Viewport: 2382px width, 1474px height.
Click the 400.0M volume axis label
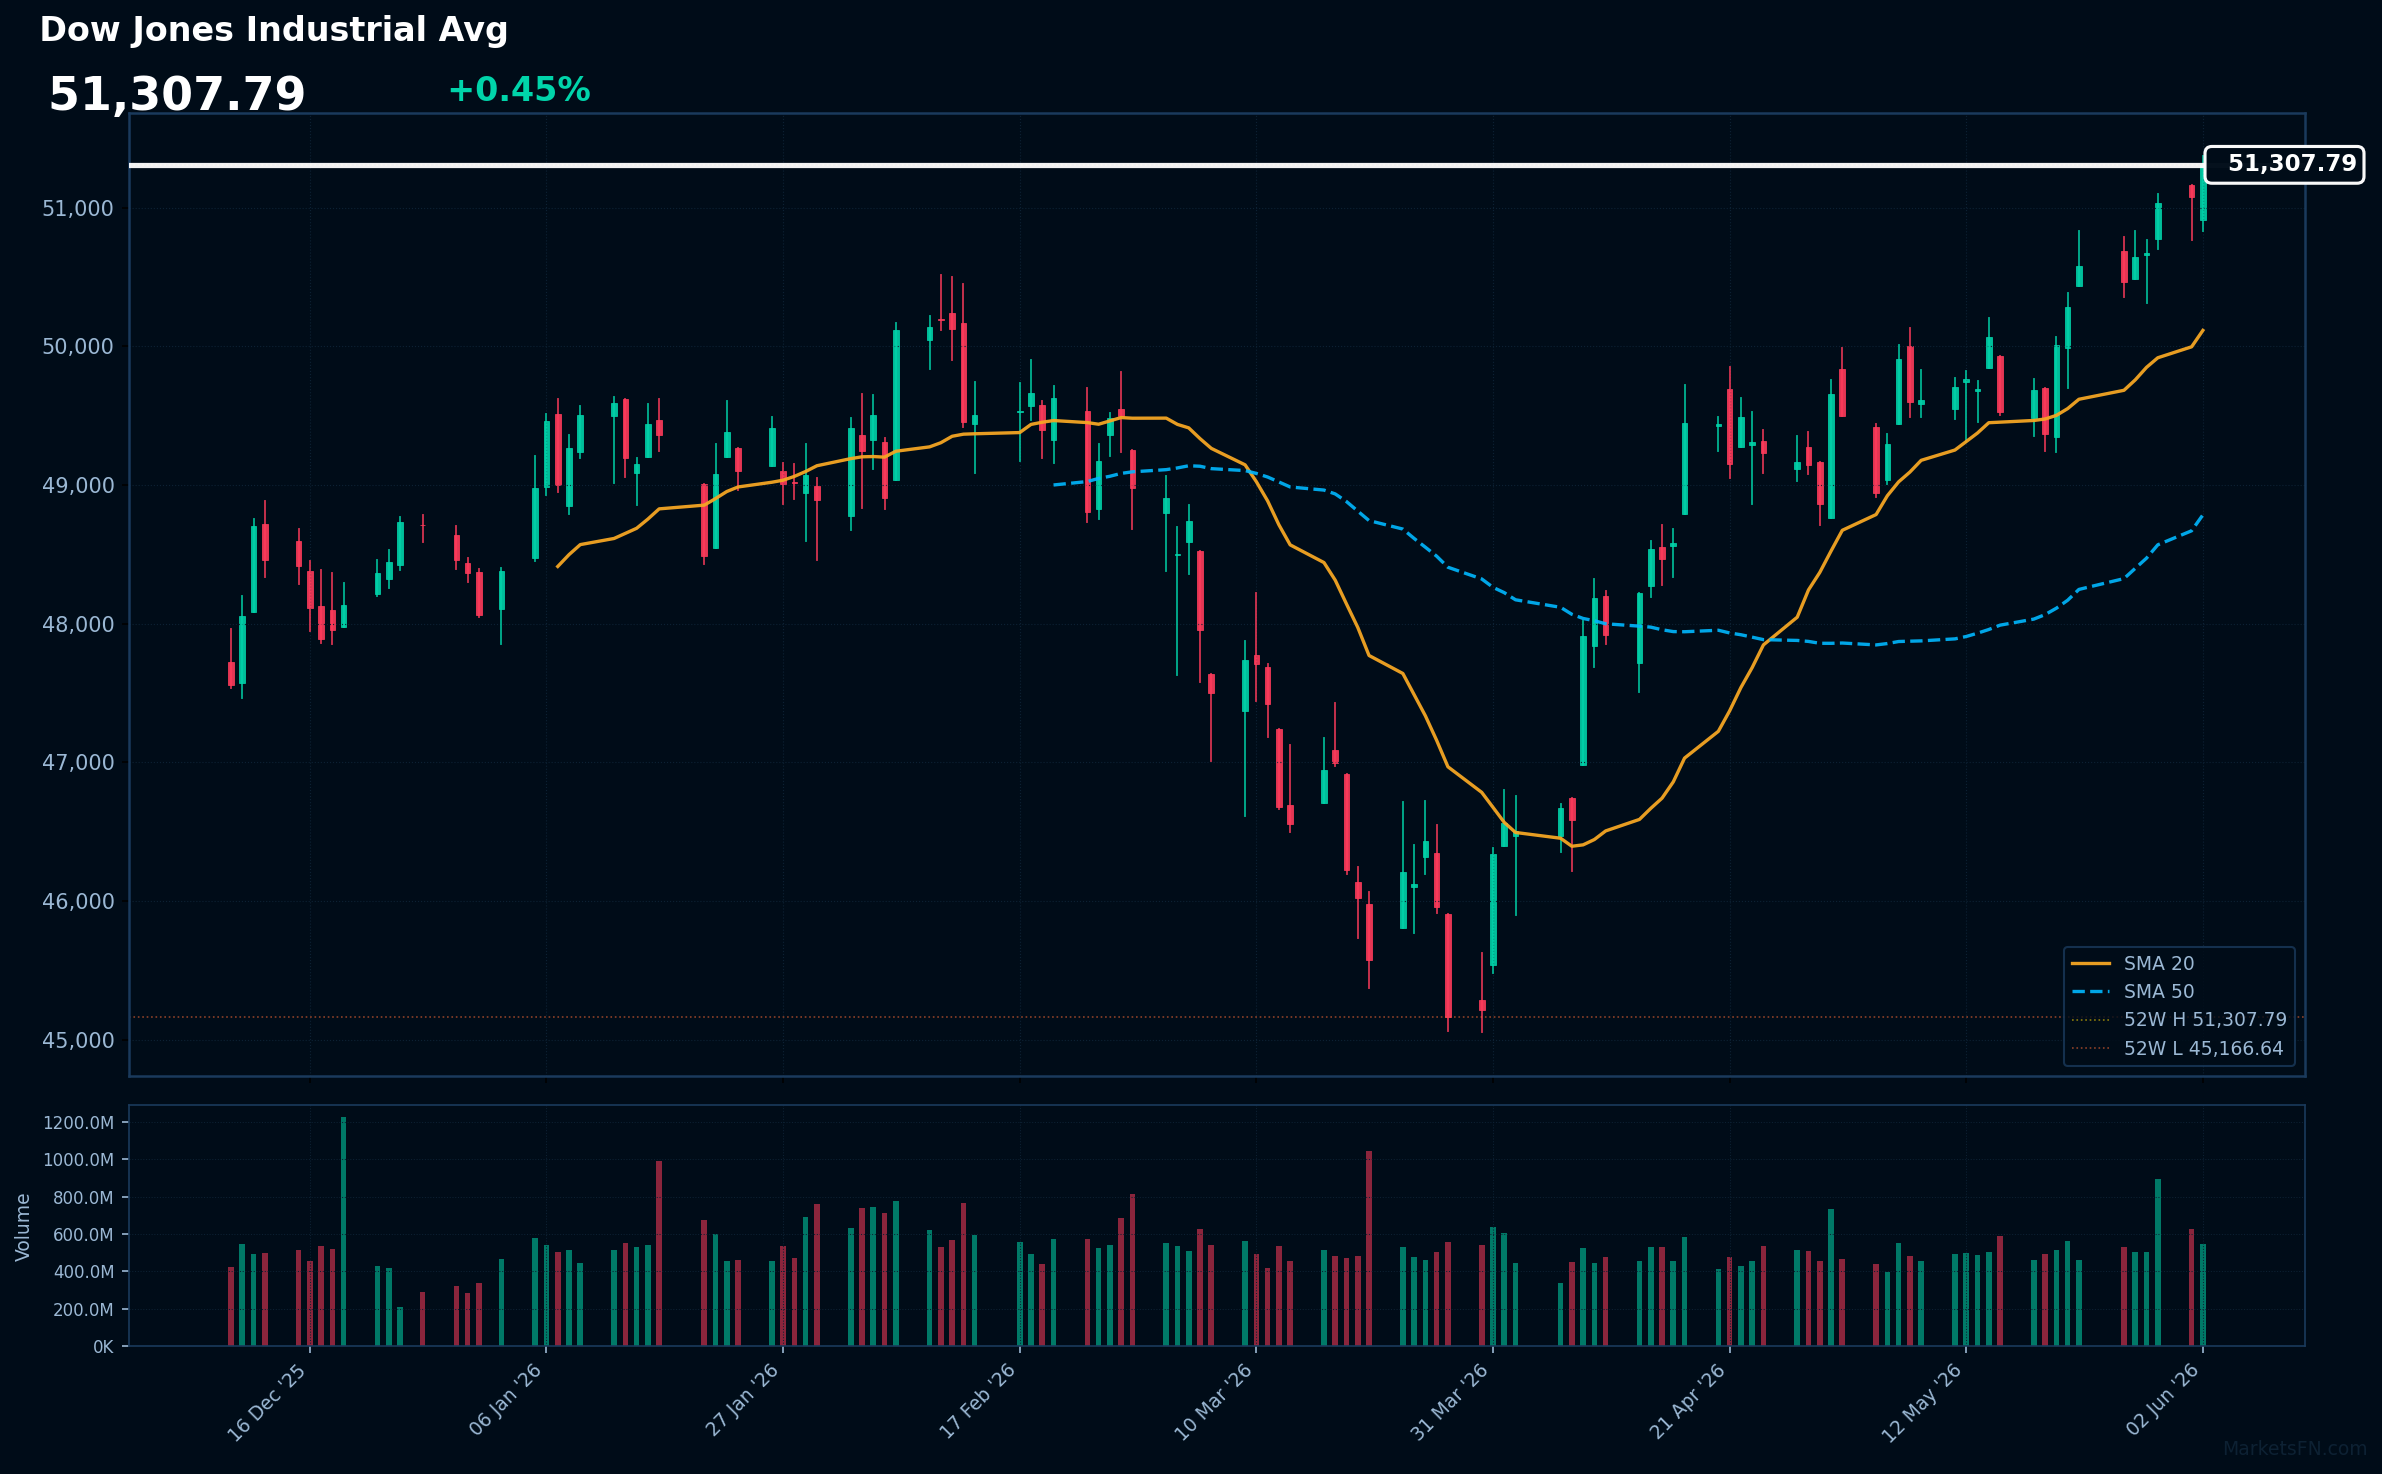click(83, 1272)
